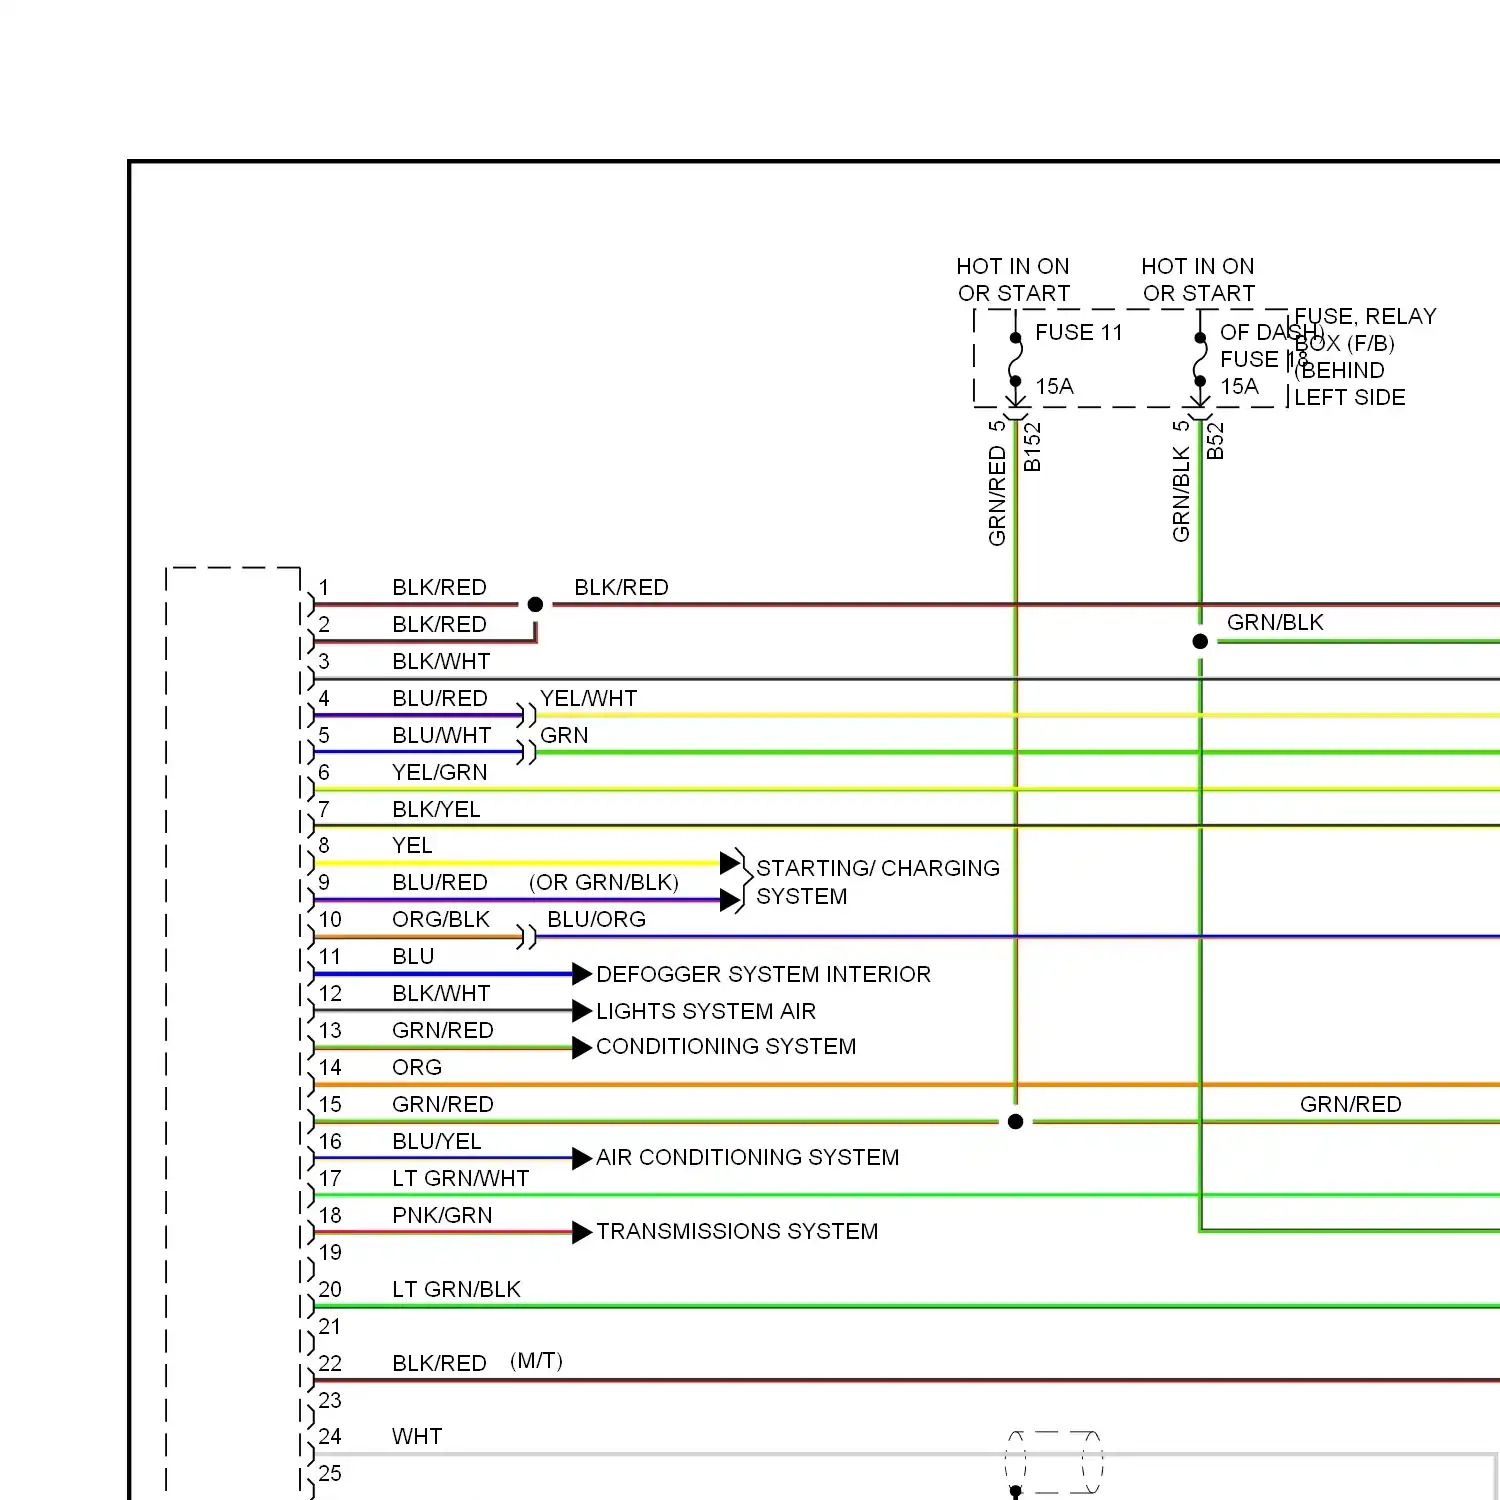The image size is (1500, 1500).
Task: Click the LT GRN/WHT label on pin 17
Action: pyautogui.click(x=461, y=1178)
